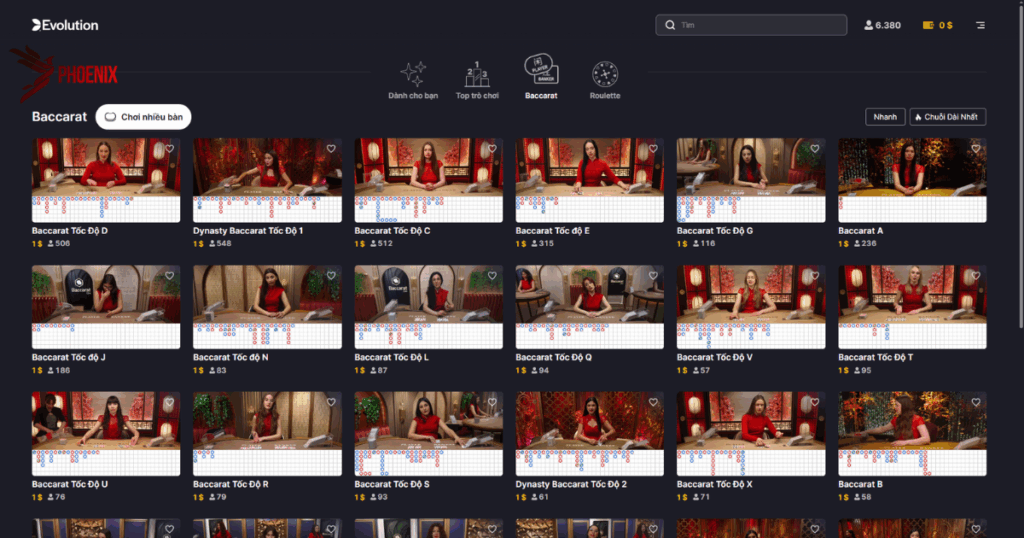Viewport: 1024px width, 538px height.
Task: Select the Roulette category tab
Action: (x=605, y=80)
